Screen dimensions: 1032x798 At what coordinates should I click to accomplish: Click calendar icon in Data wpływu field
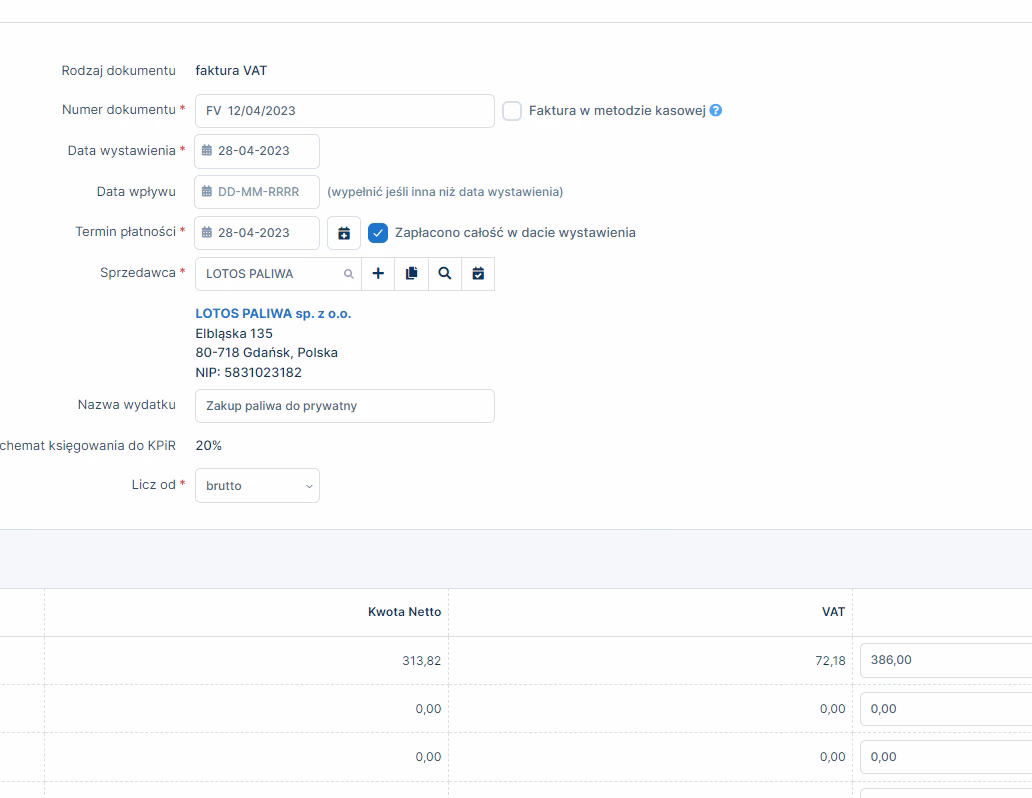click(207, 192)
